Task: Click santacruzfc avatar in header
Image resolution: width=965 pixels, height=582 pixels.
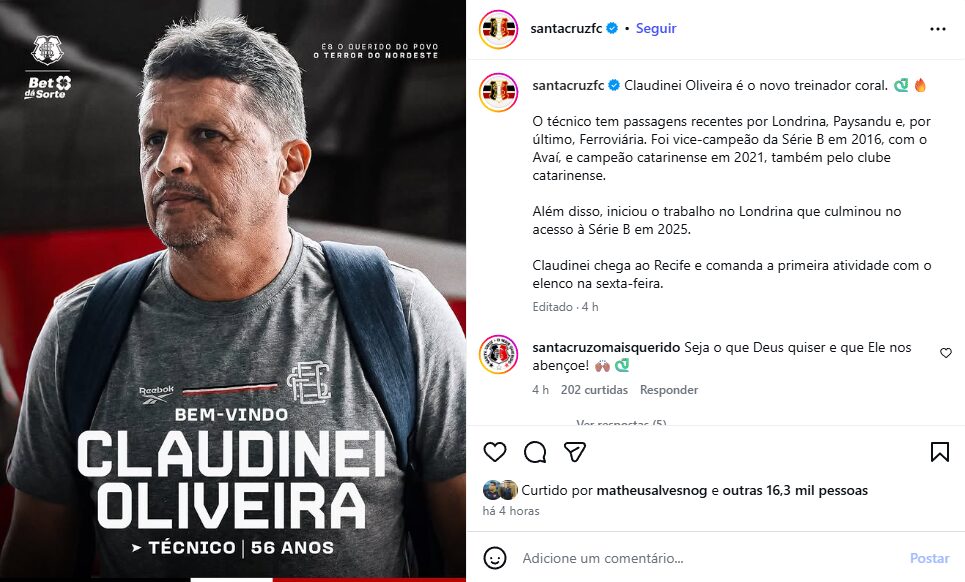Action: click(499, 29)
